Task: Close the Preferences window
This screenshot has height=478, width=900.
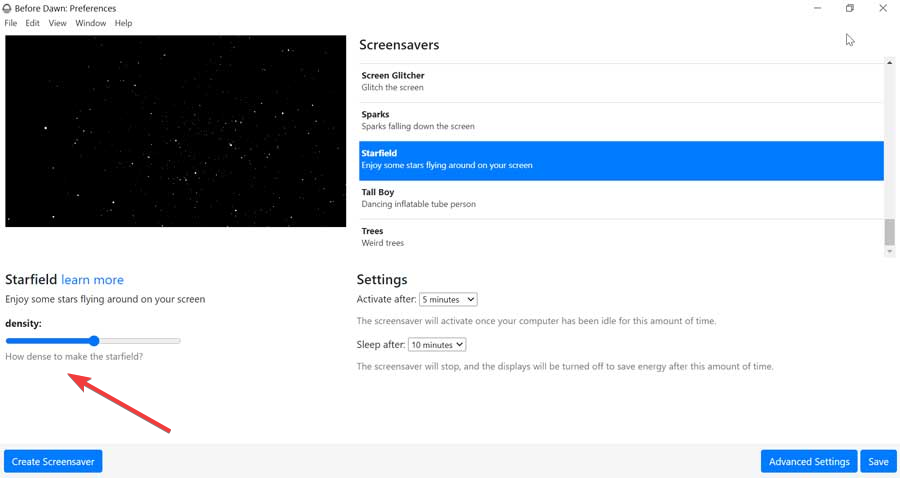Action: coord(883,8)
